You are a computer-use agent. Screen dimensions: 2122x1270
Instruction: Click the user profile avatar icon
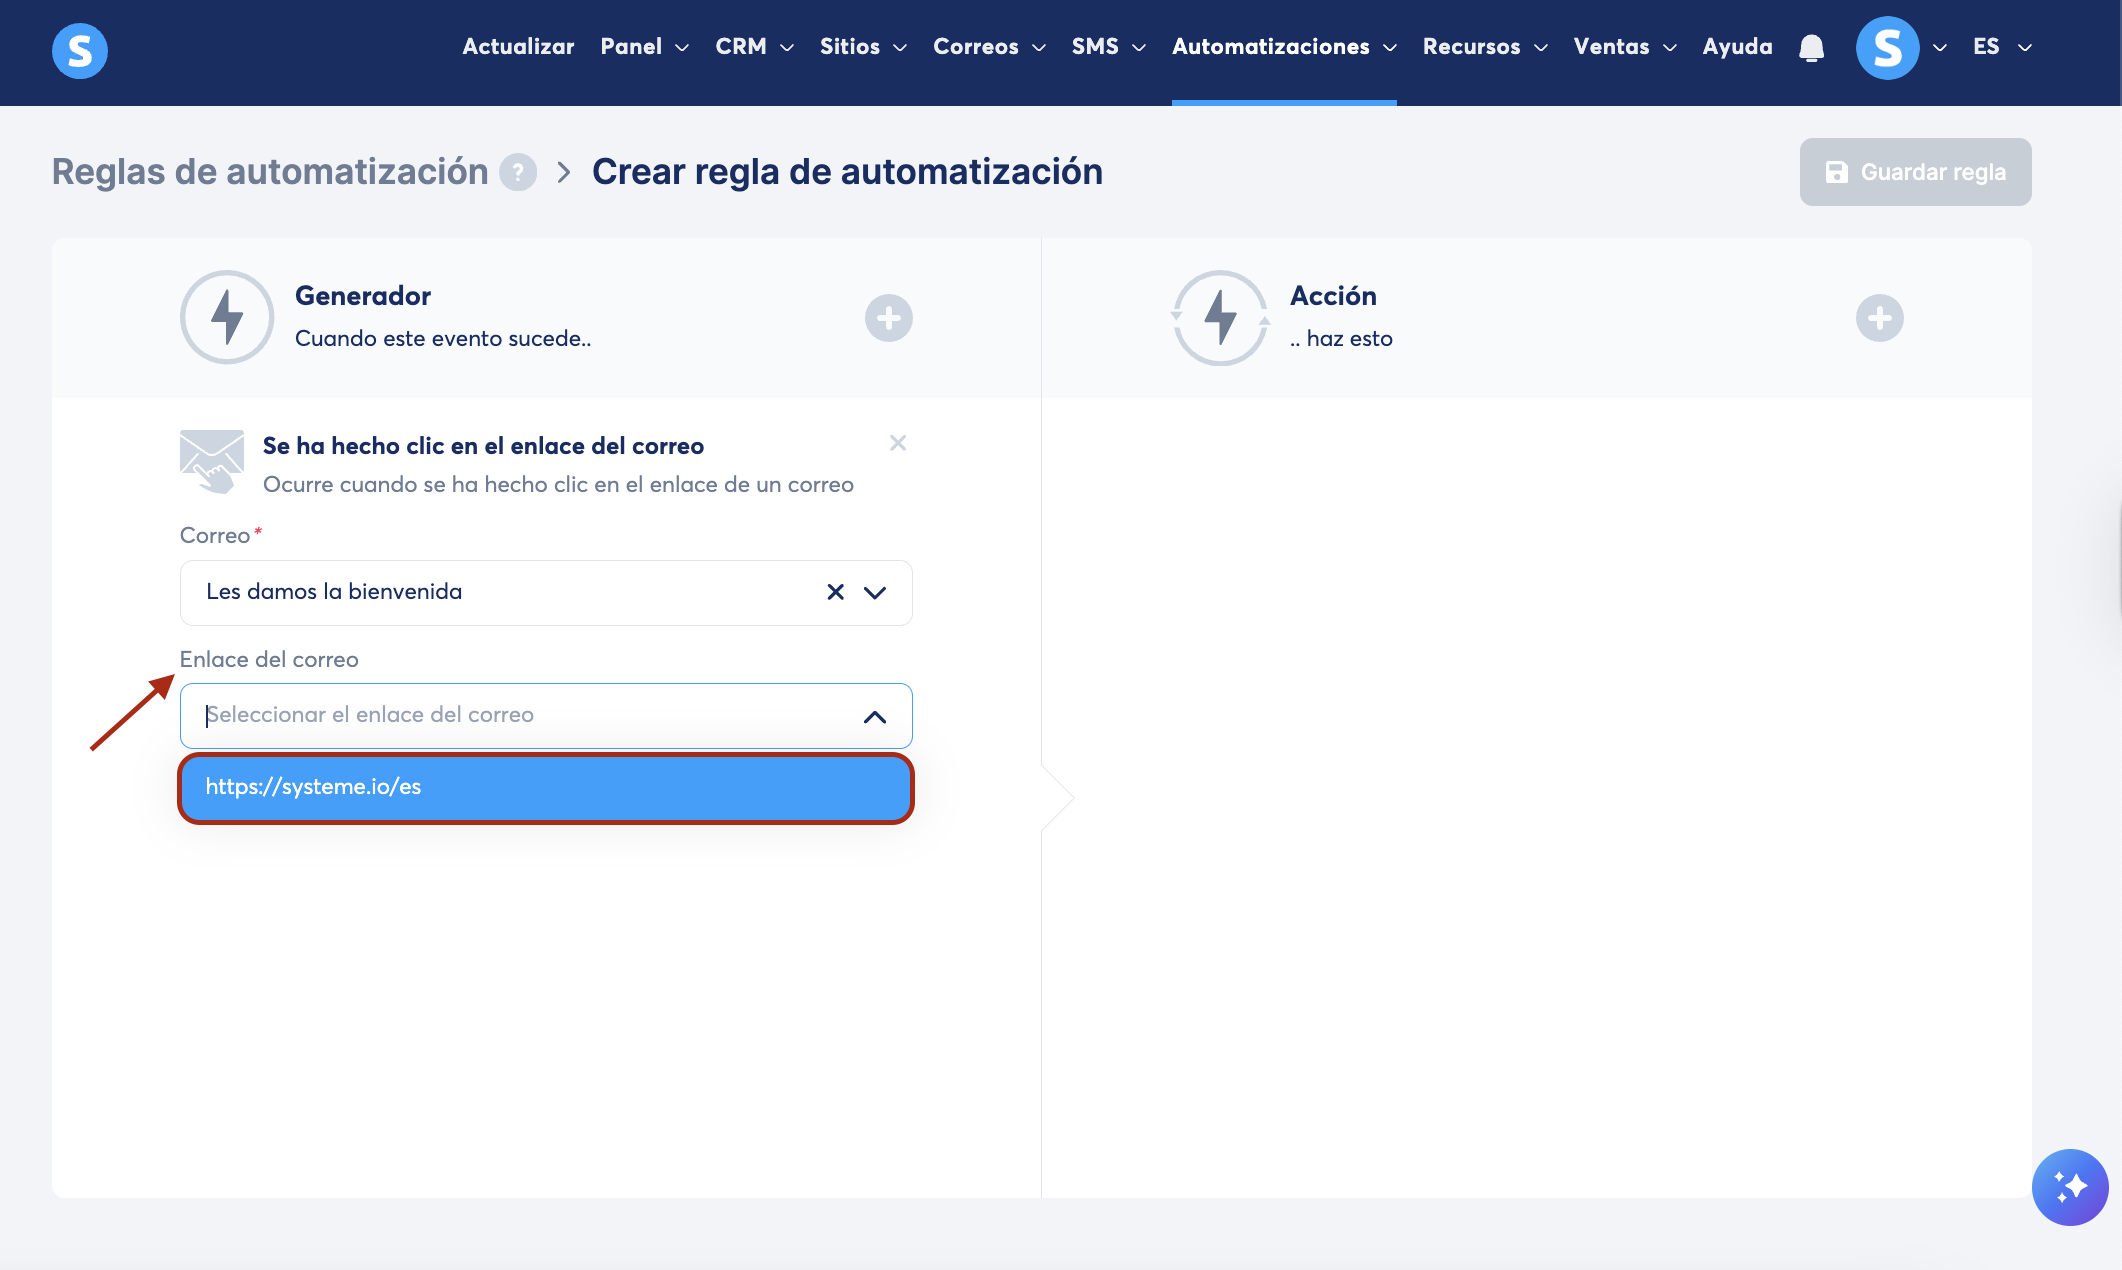pyautogui.click(x=1887, y=48)
